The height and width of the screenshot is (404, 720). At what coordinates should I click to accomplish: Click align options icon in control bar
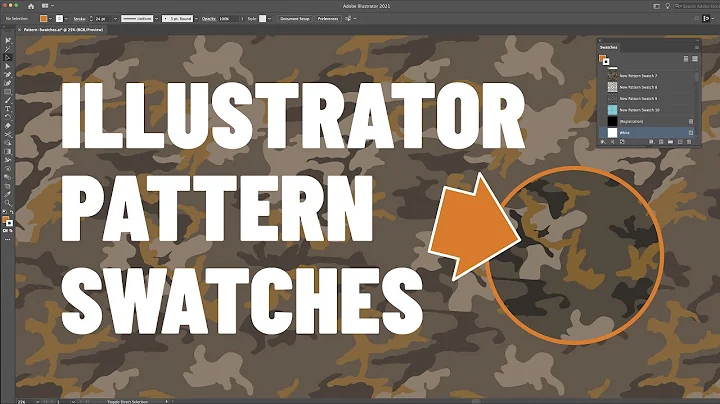(349, 18)
